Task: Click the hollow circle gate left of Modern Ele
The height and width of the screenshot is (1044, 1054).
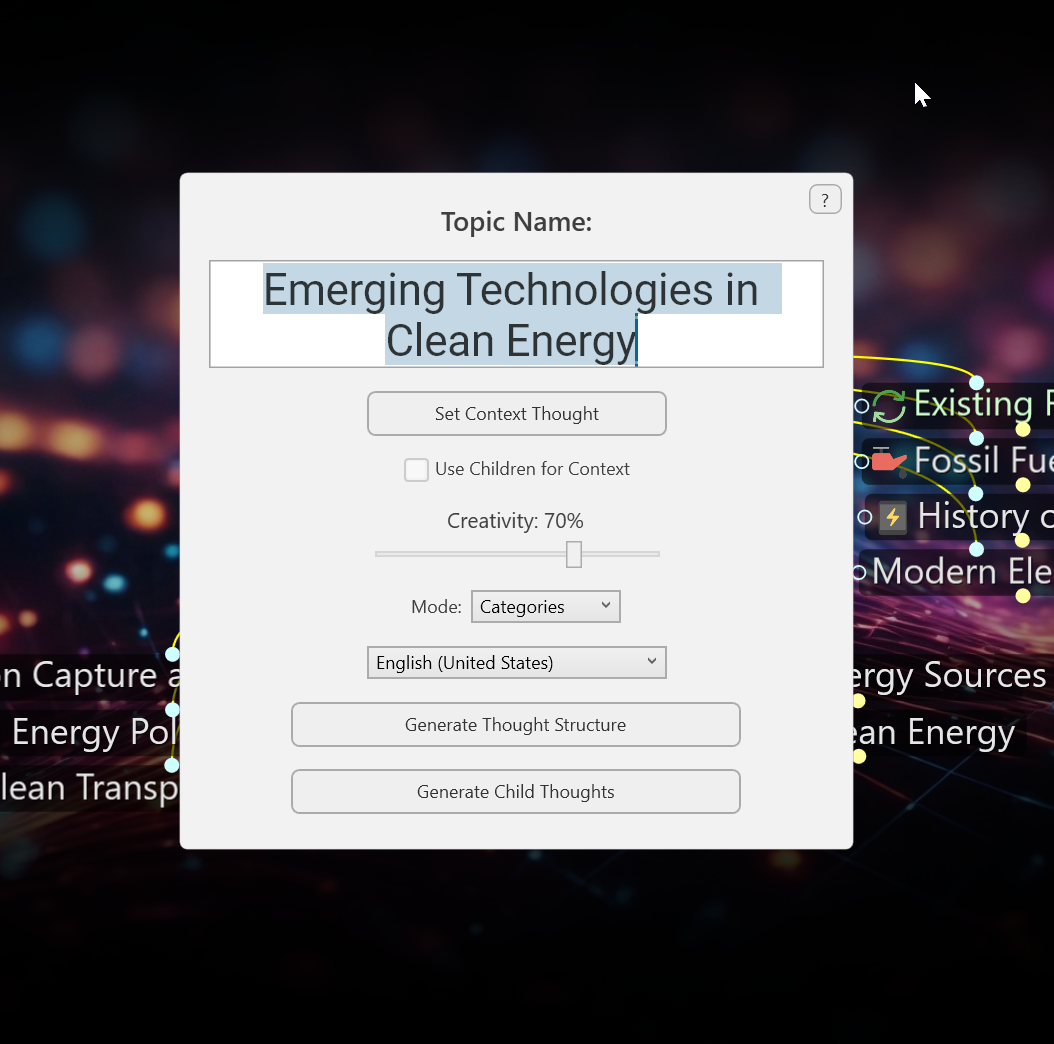Action: click(x=859, y=572)
